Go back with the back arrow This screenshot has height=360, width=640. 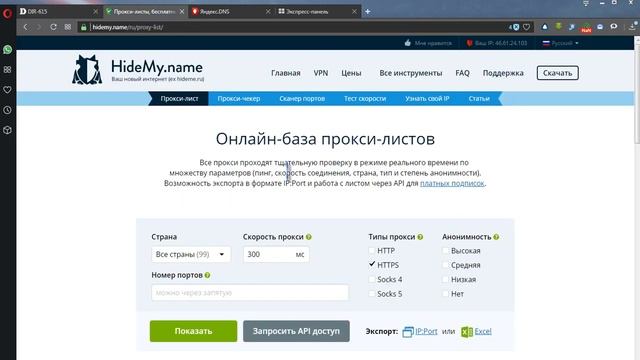tap(25, 27)
